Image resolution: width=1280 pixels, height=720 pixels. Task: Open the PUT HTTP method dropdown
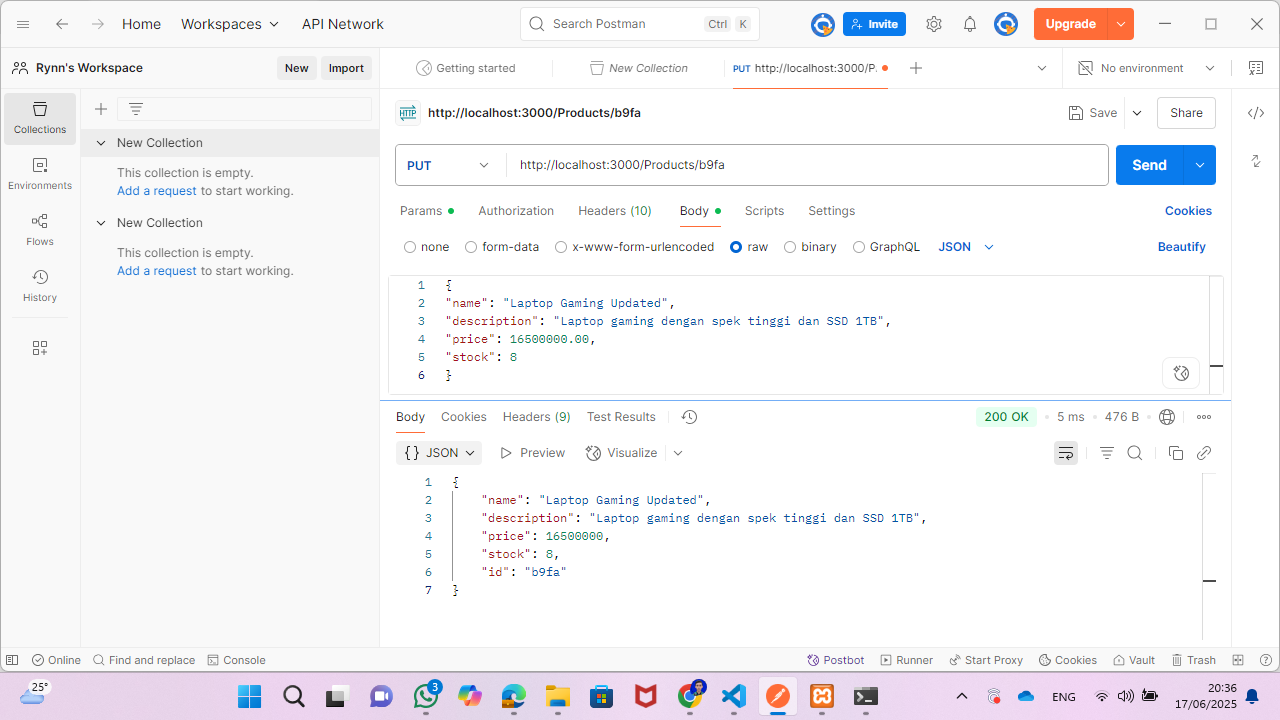coord(449,165)
